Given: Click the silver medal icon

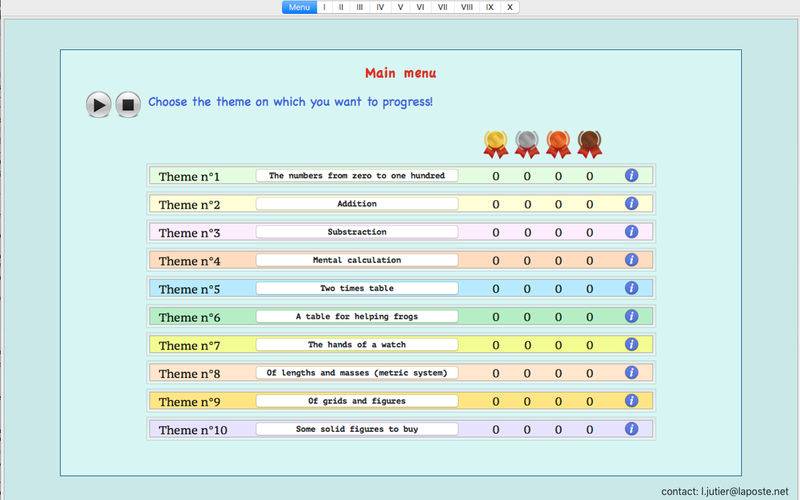Looking at the screenshot, I should pyautogui.click(x=527, y=144).
